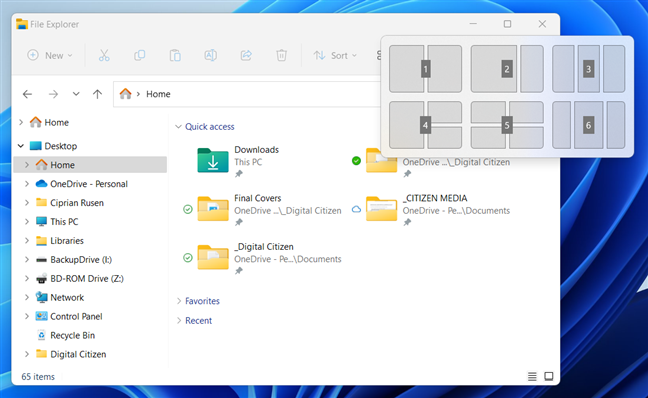Screen dimensions: 648x398
Task: Click Home text in the address bar
Action: click(x=158, y=94)
